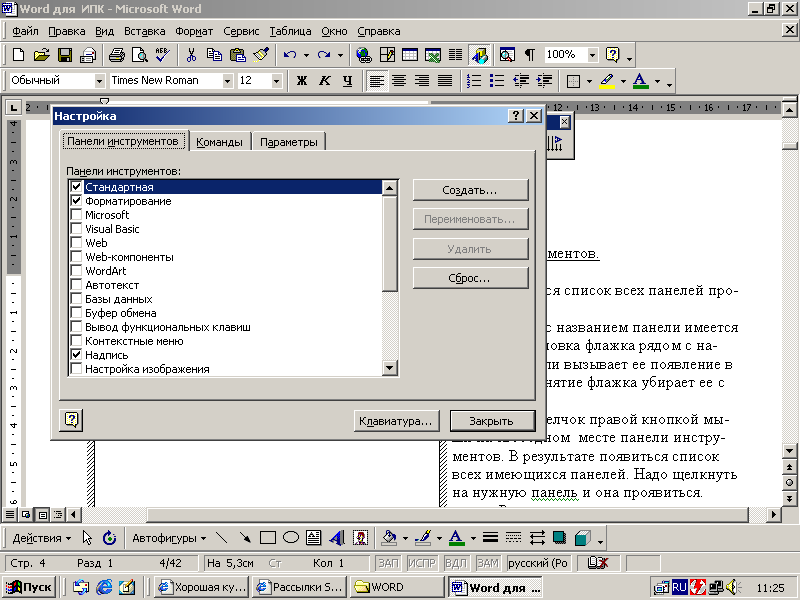Pick the yellow highlight color swatch

pos(607,81)
